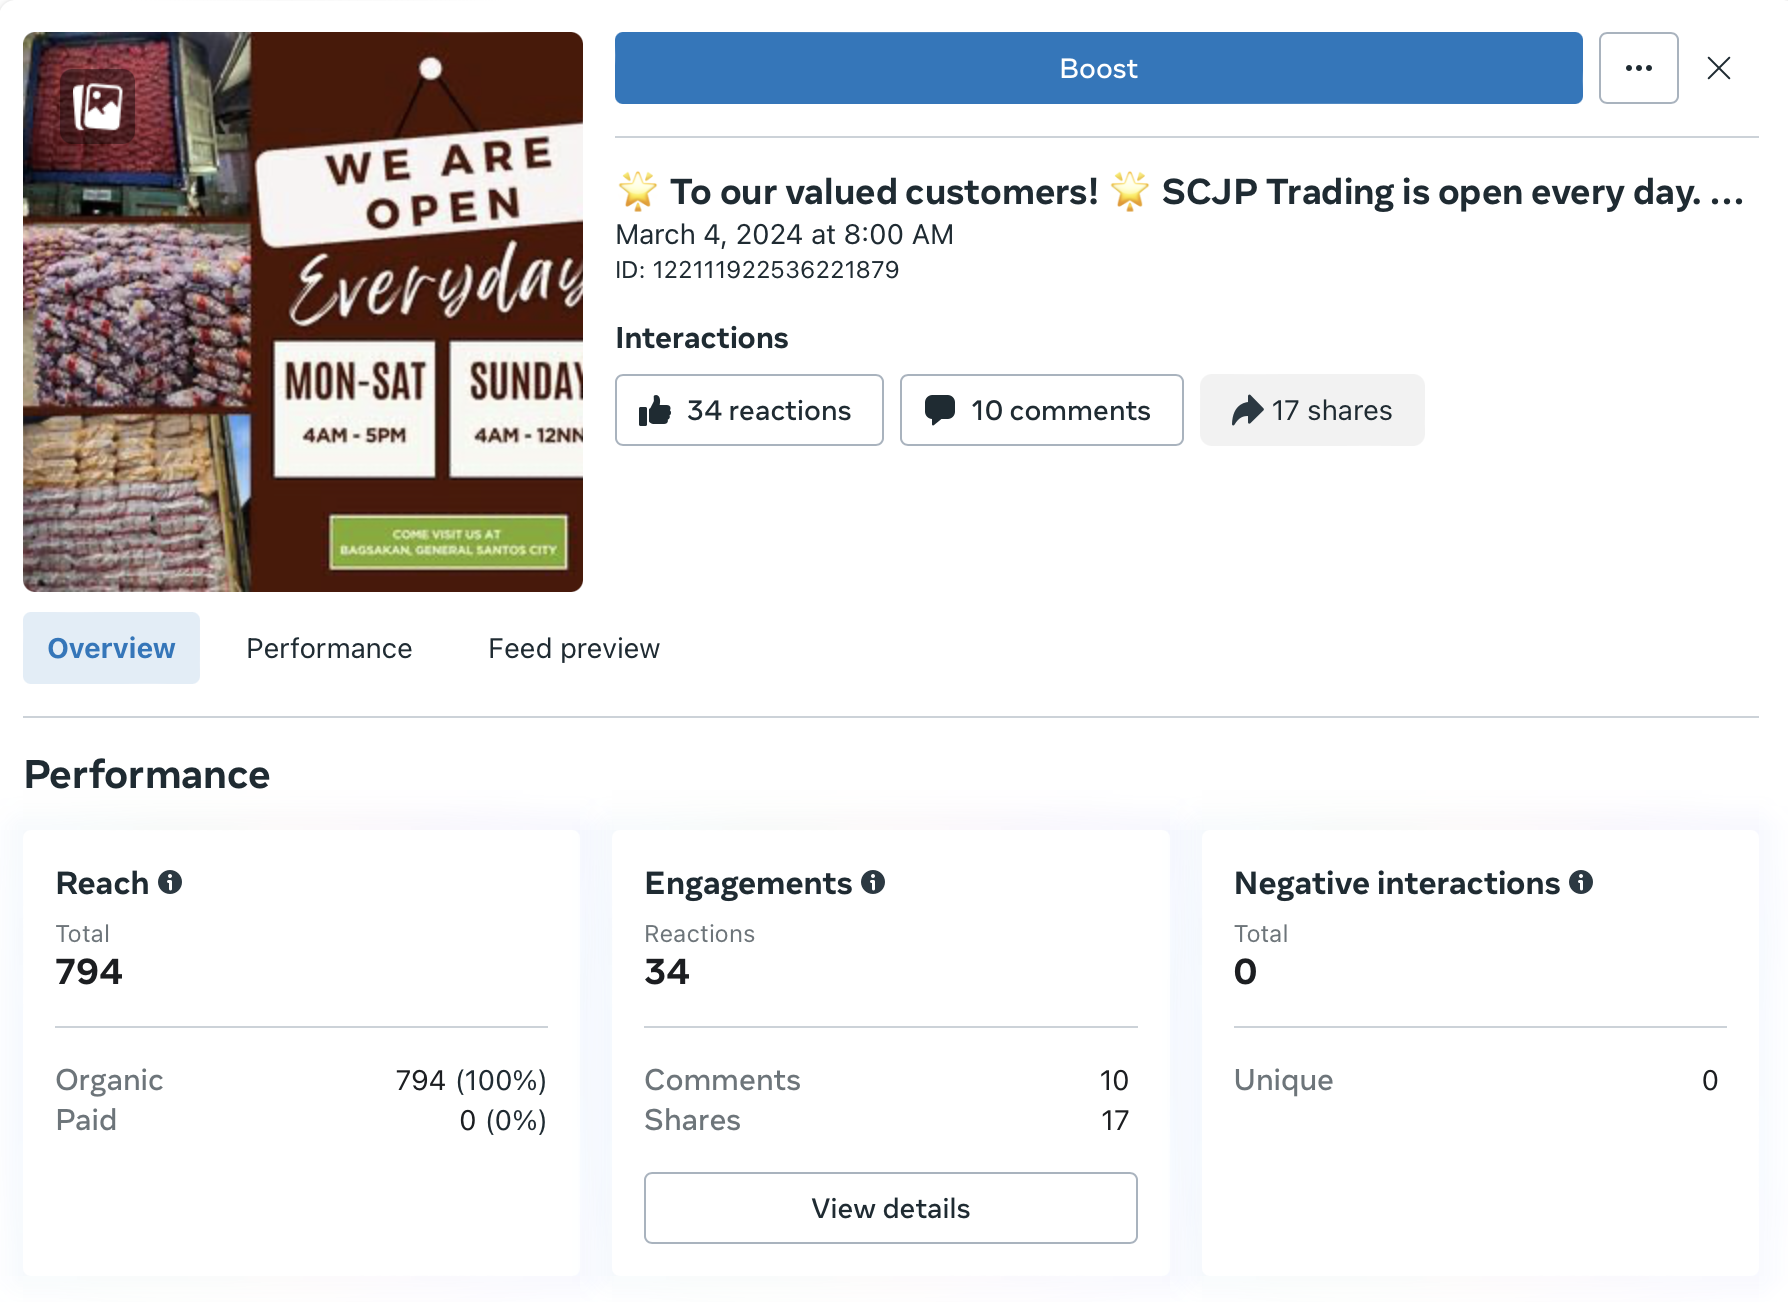The height and width of the screenshot is (1302, 1788).
Task: Click the Engagements reactions value 34
Action: pyautogui.click(x=667, y=971)
